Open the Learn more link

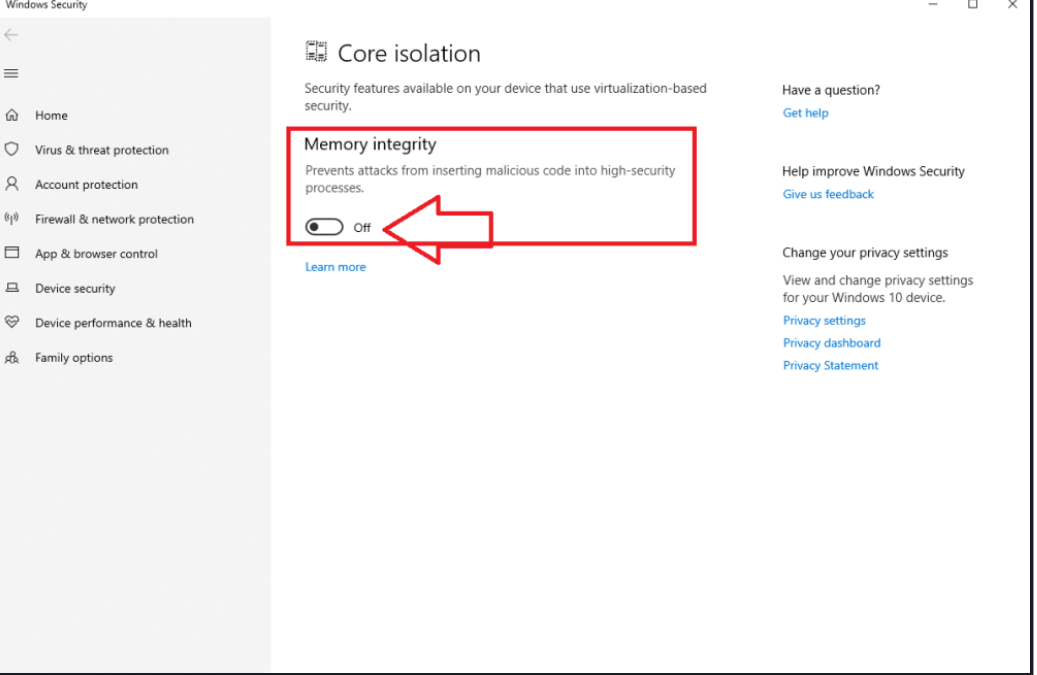(x=335, y=266)
